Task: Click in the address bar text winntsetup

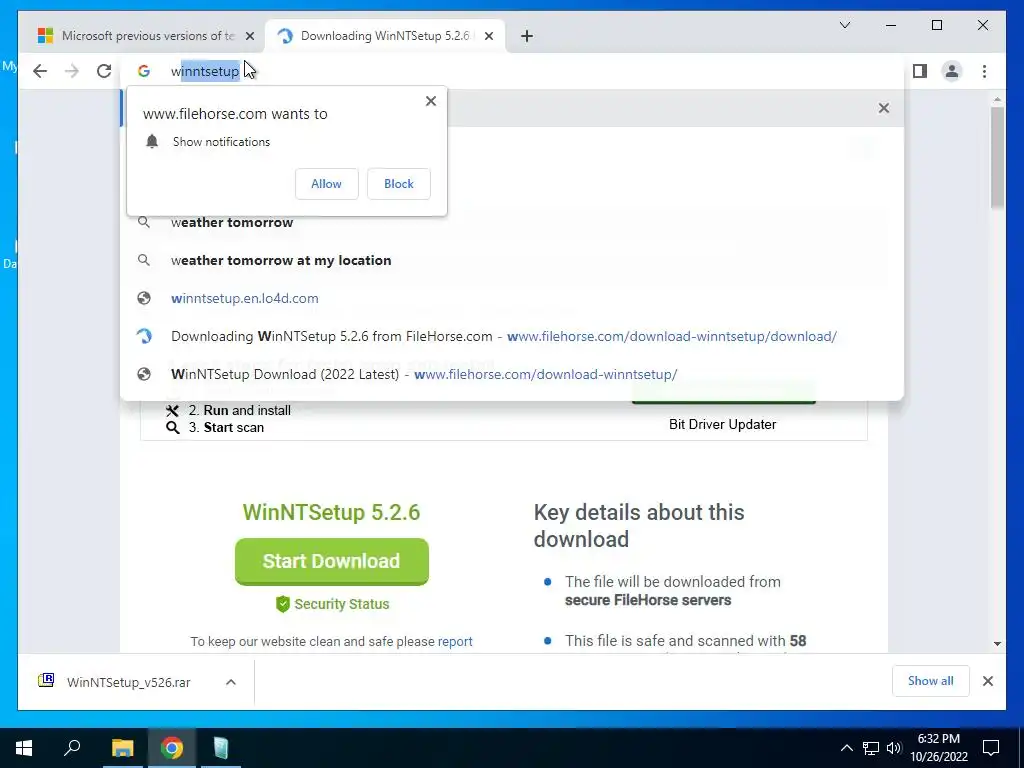Action: (205, 71)
